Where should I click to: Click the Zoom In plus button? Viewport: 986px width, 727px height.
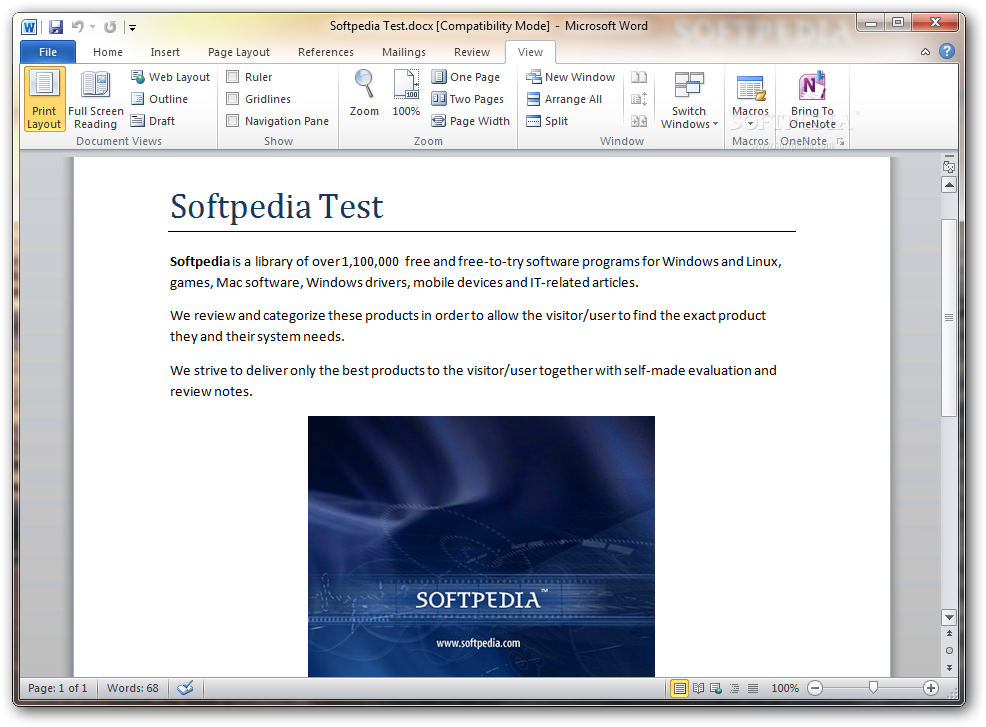point(931,689)
